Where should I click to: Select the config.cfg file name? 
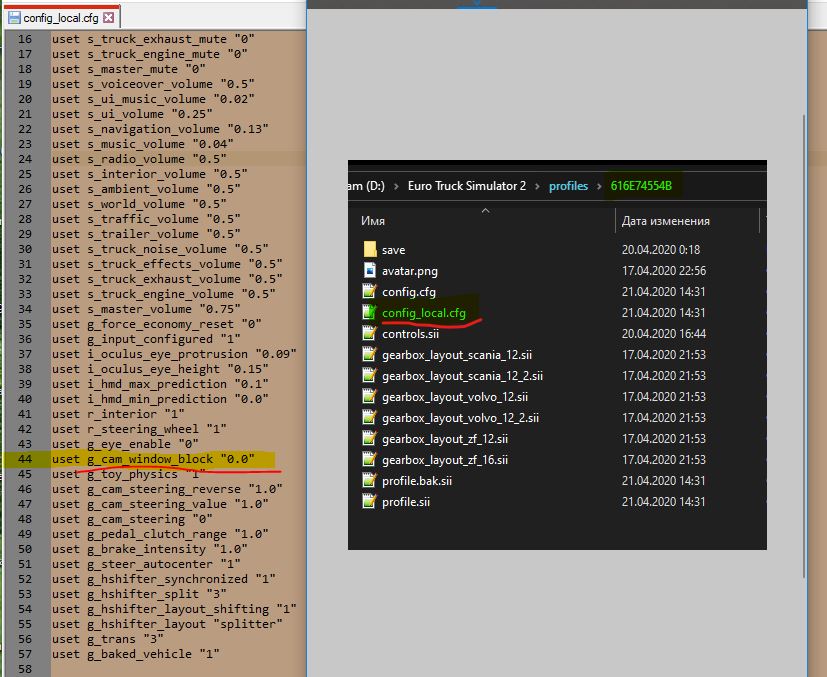[x=409, y=292]
